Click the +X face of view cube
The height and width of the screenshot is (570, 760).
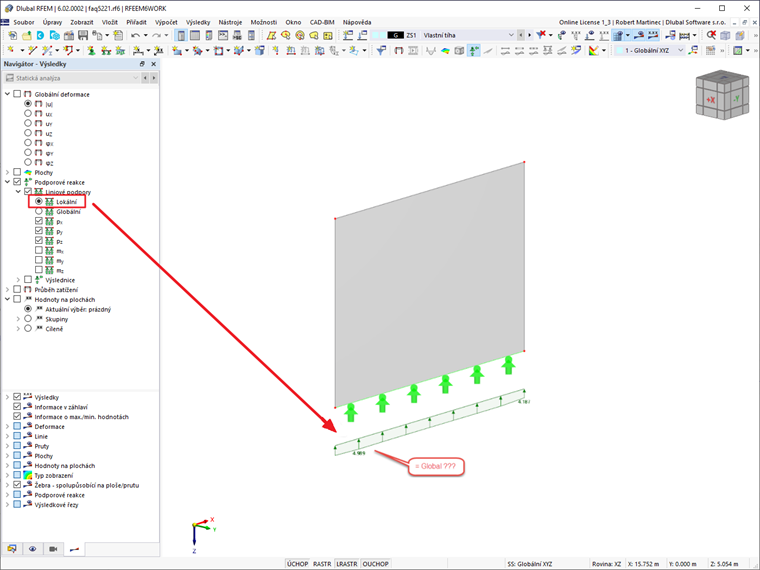click(x=710, y=99)
